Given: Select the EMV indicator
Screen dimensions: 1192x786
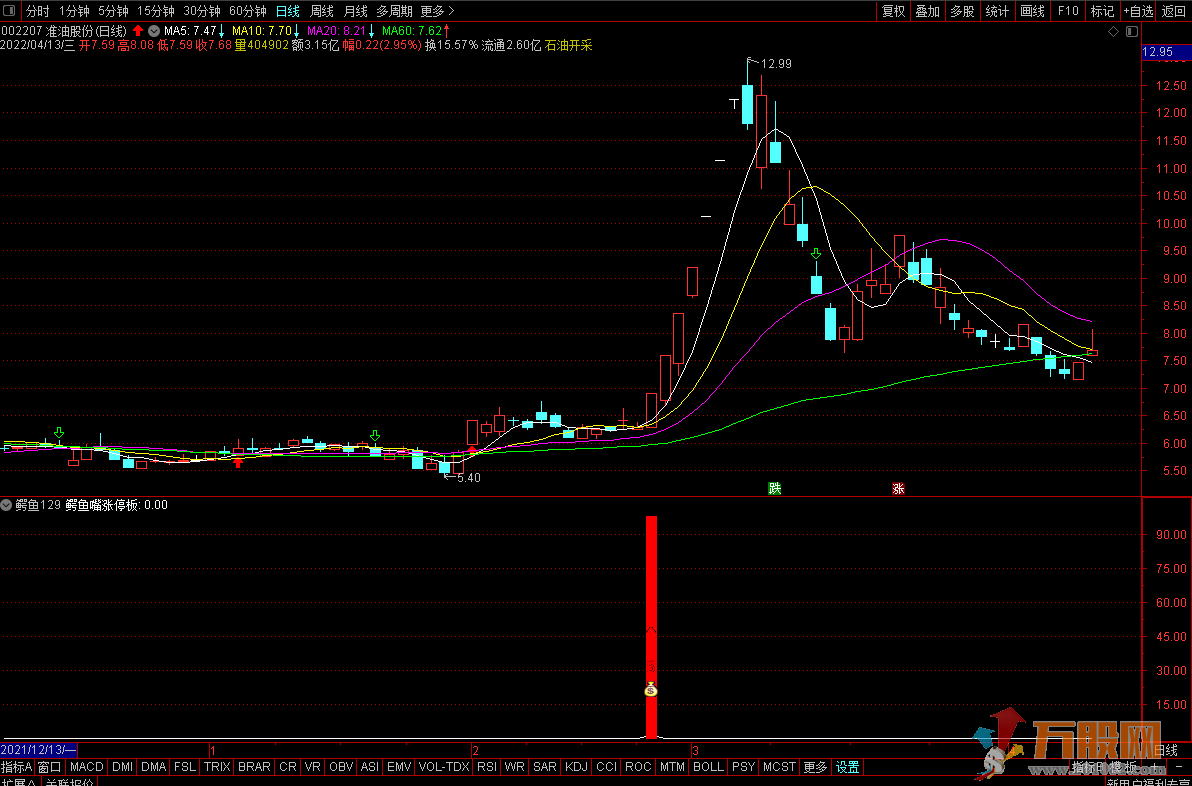Looking at the screenshot, I should pyautogui.click(x=399, y=767).
